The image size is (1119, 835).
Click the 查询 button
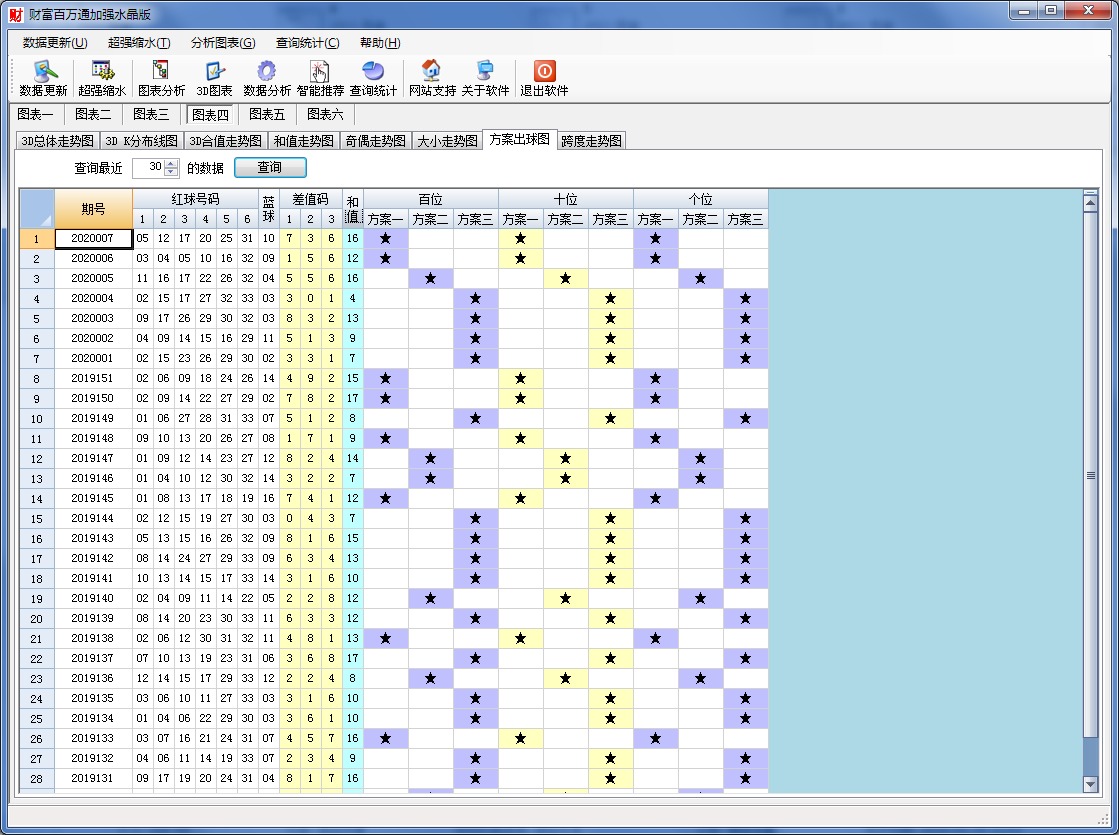270,167
